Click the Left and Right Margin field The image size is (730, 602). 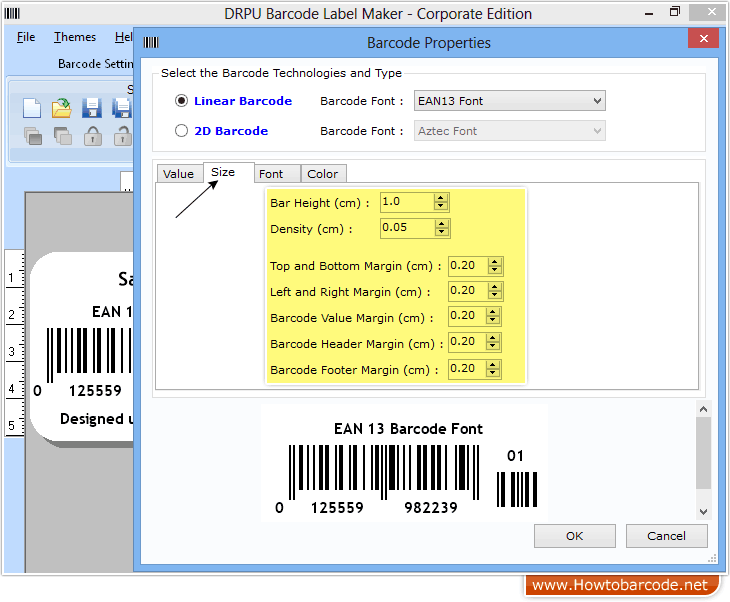click(x=468, y=291)
